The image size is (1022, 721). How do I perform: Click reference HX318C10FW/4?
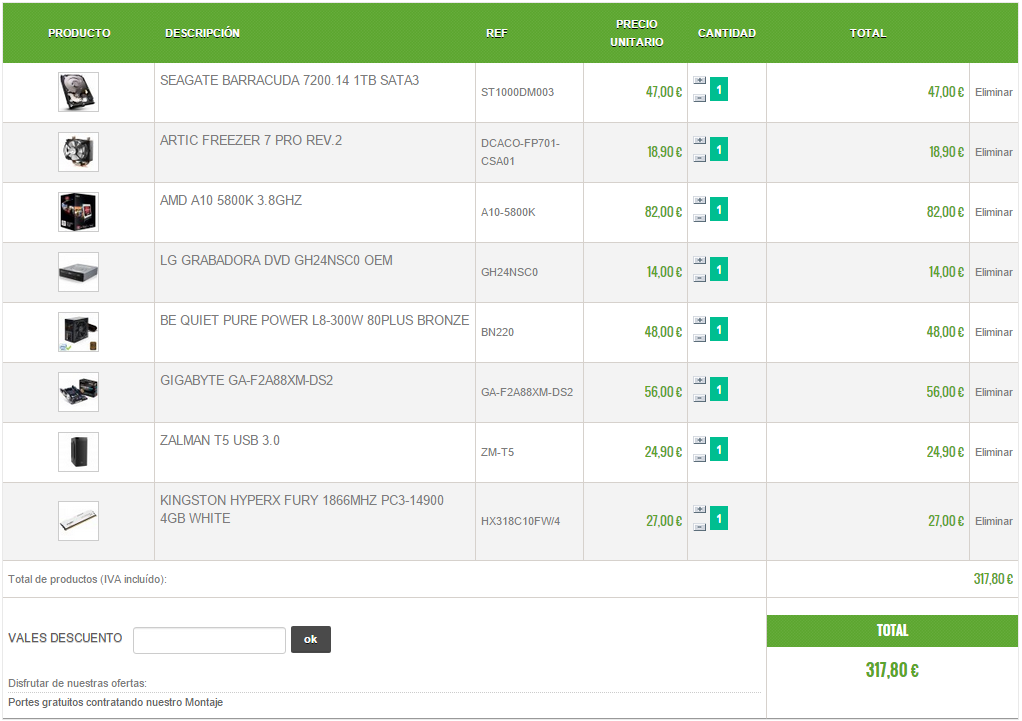[520, 522]
